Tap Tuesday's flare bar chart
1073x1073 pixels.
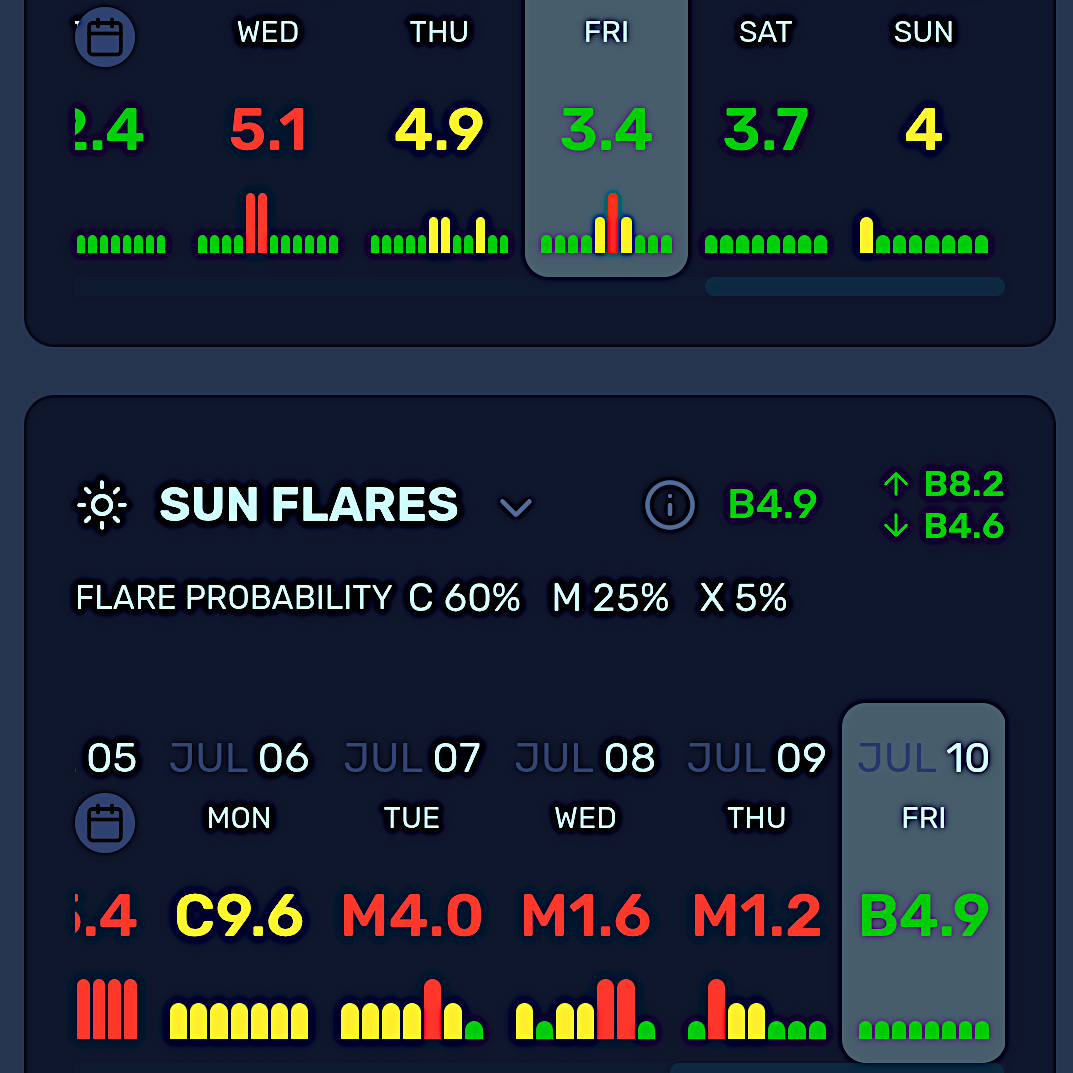412,1009
